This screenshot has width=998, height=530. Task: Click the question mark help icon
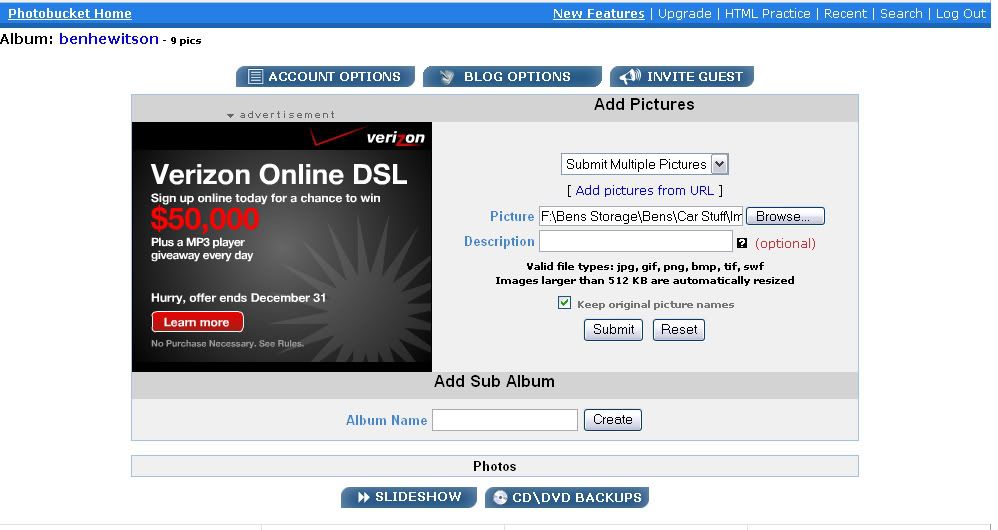[x=741, y=242]
